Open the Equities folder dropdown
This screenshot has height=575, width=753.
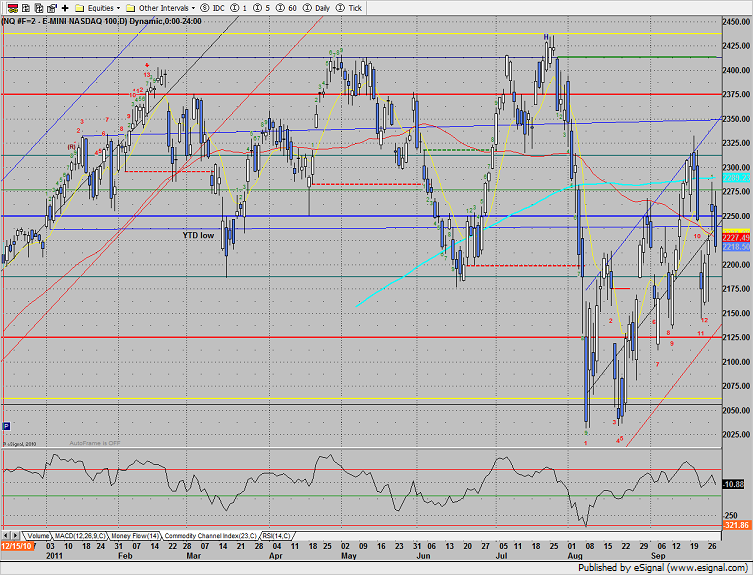(98, 8)
